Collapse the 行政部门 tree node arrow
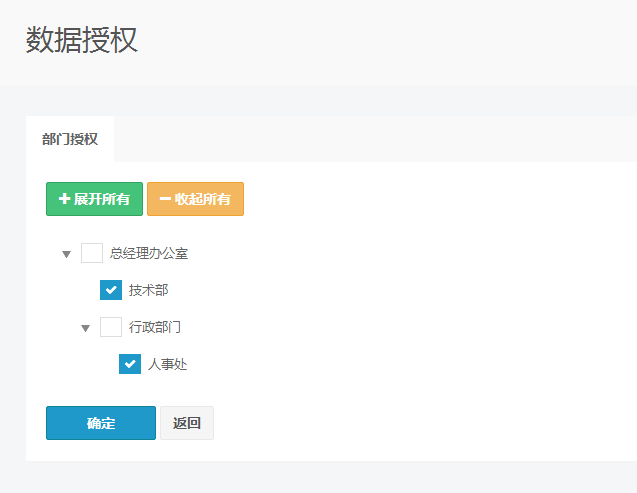Screen dimensions: 637x493 click(x=85, y=328)
